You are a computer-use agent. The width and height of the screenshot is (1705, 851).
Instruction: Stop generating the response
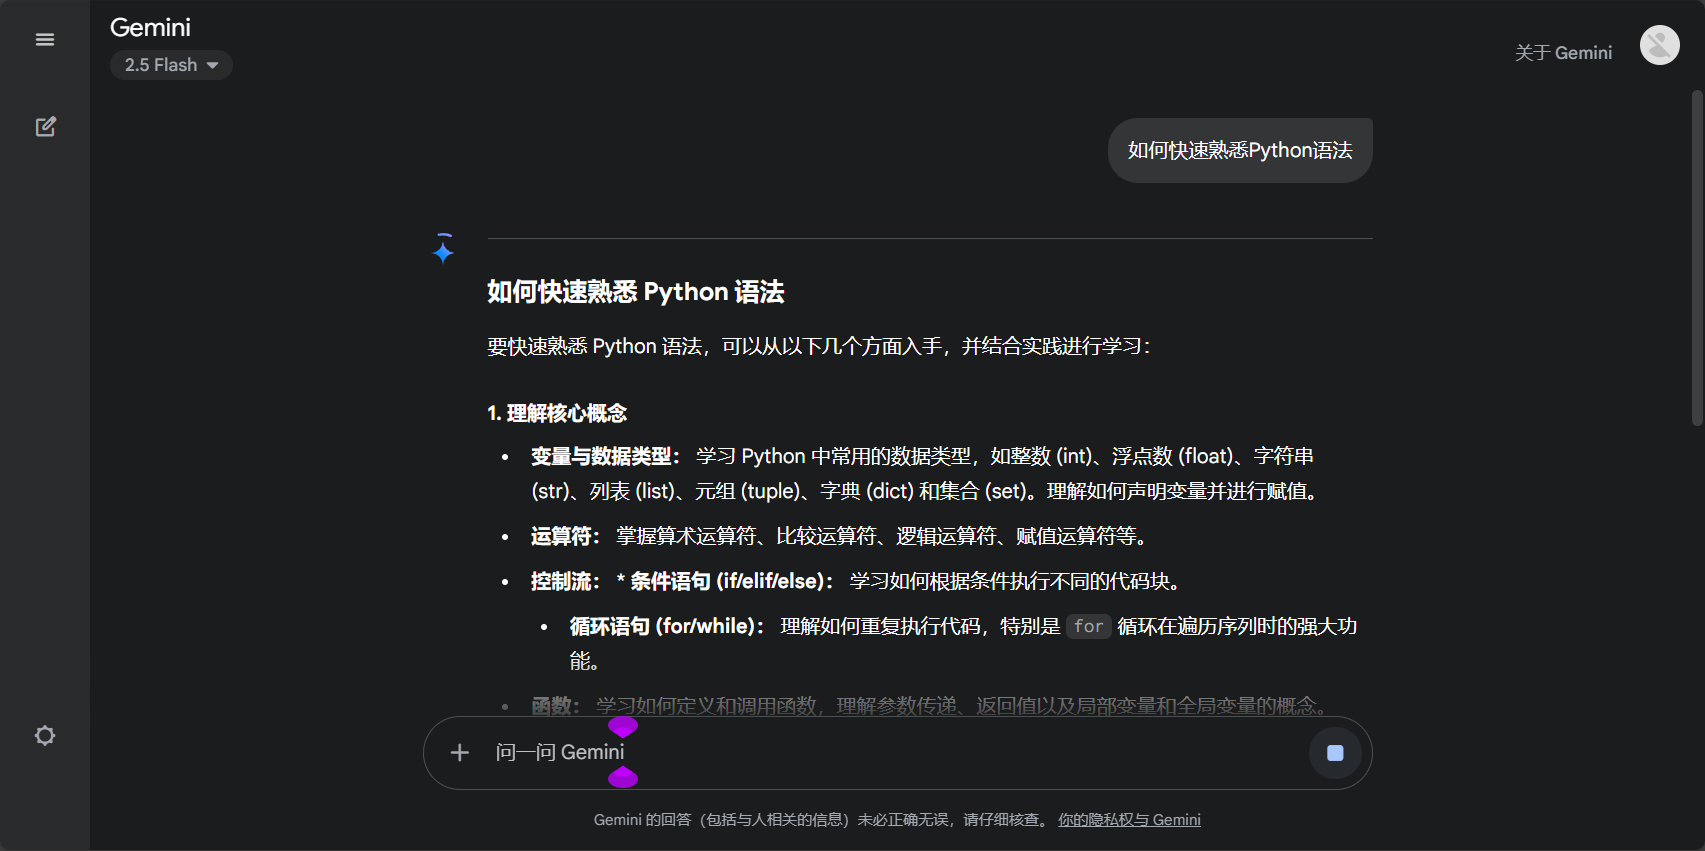point(1335,753)
